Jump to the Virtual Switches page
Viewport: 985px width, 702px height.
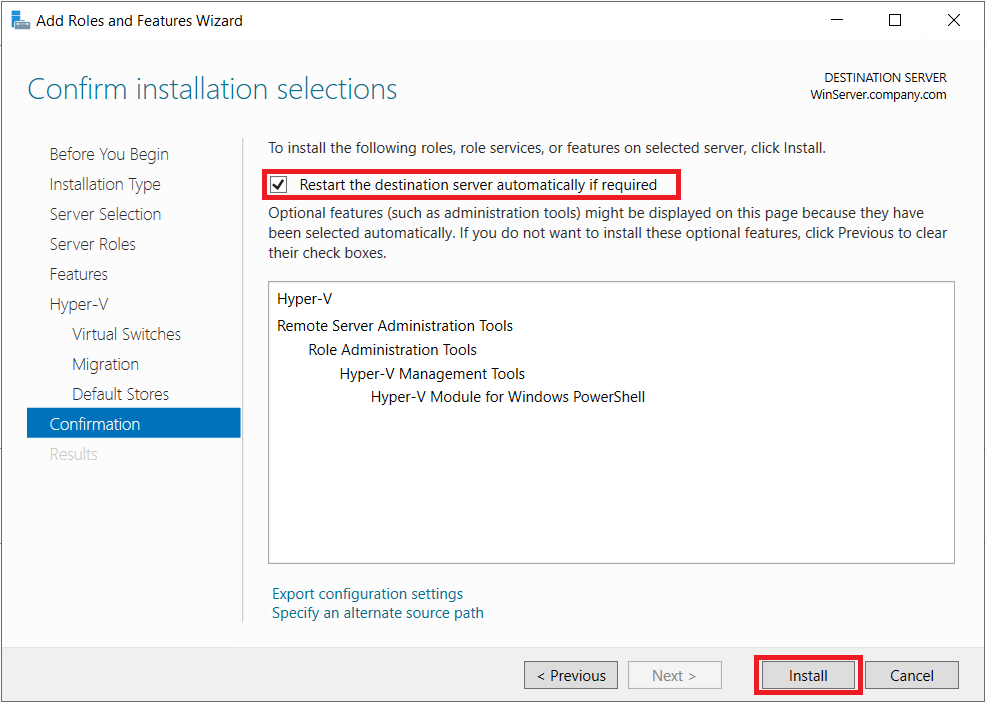[x=126, y=334]
